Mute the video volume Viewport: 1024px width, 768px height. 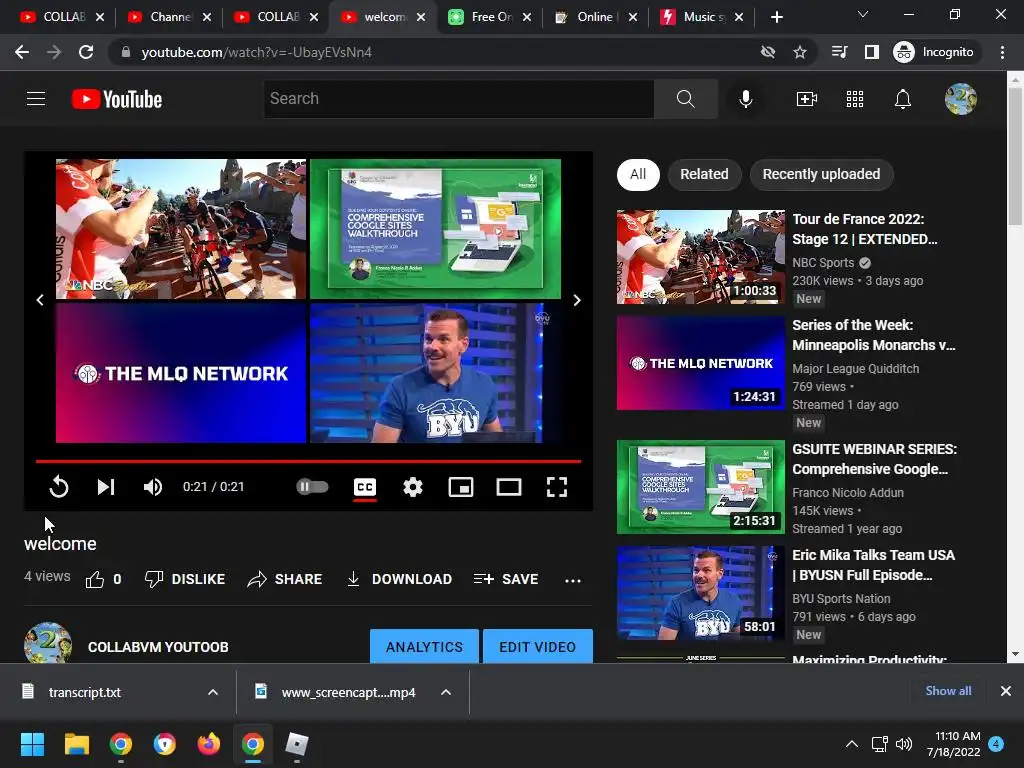coord(153,487)
